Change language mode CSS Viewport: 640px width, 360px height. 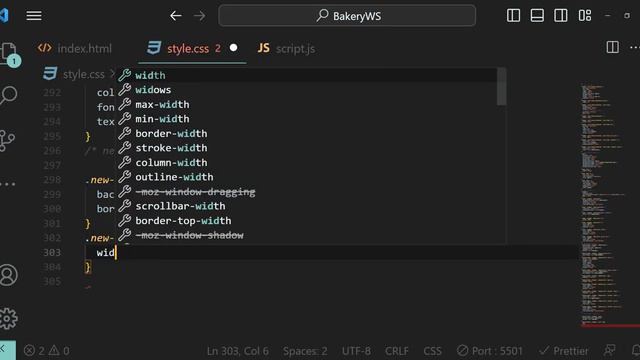point(432,351)
